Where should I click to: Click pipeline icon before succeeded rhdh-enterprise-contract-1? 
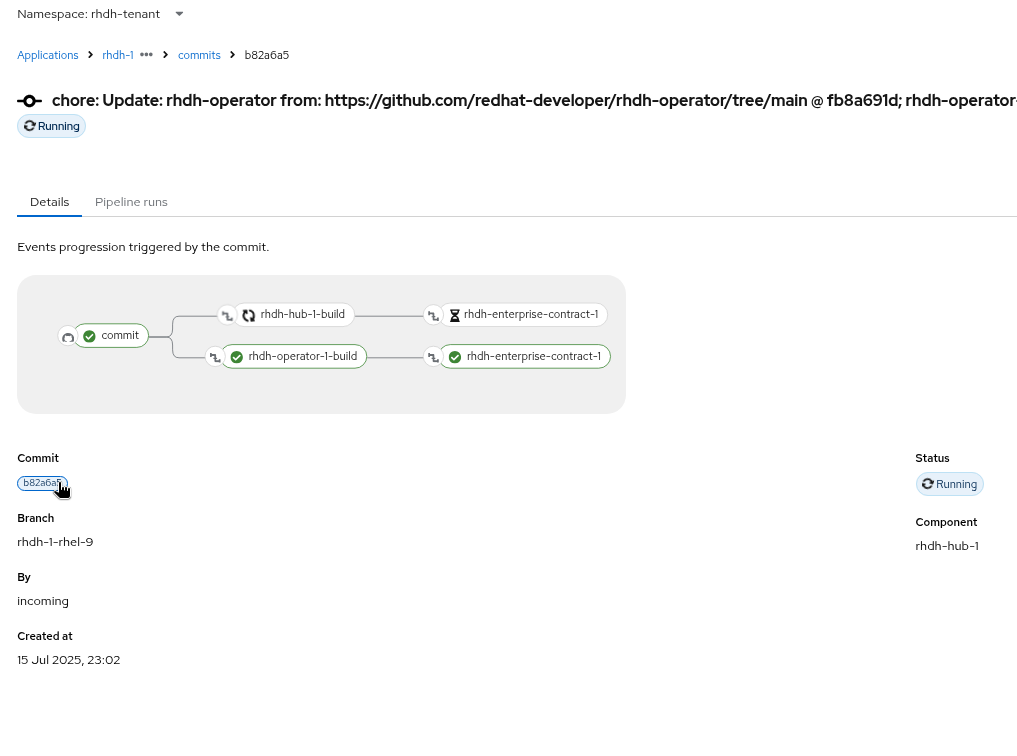point(433,357)
